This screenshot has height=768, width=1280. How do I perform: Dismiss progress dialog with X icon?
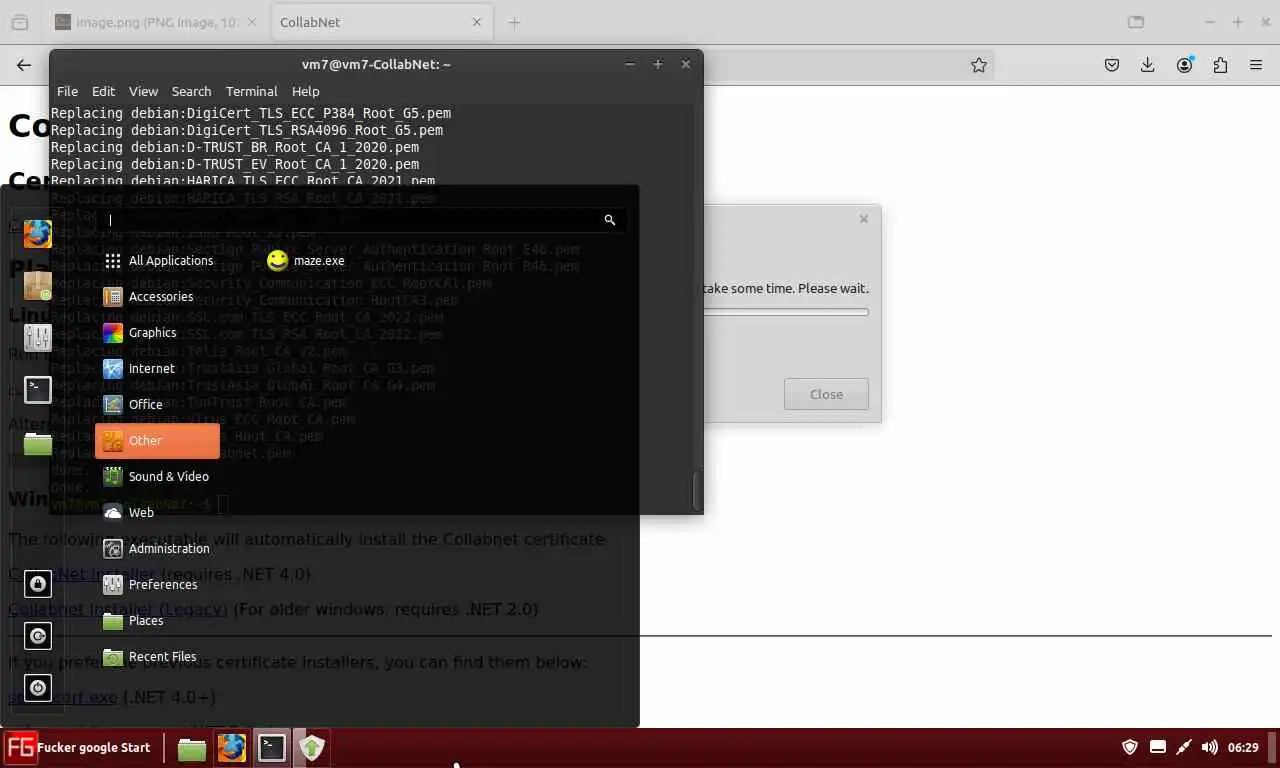864,219
